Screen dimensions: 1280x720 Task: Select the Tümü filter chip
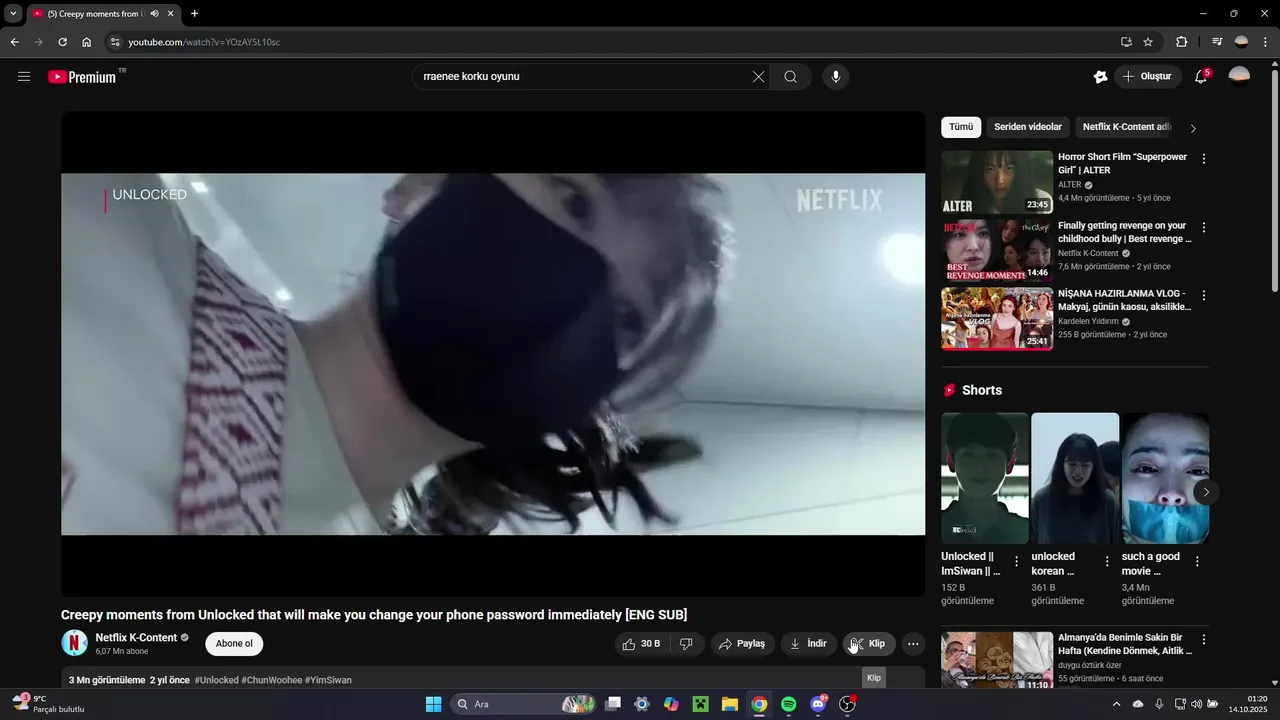(x=961, y=127)
